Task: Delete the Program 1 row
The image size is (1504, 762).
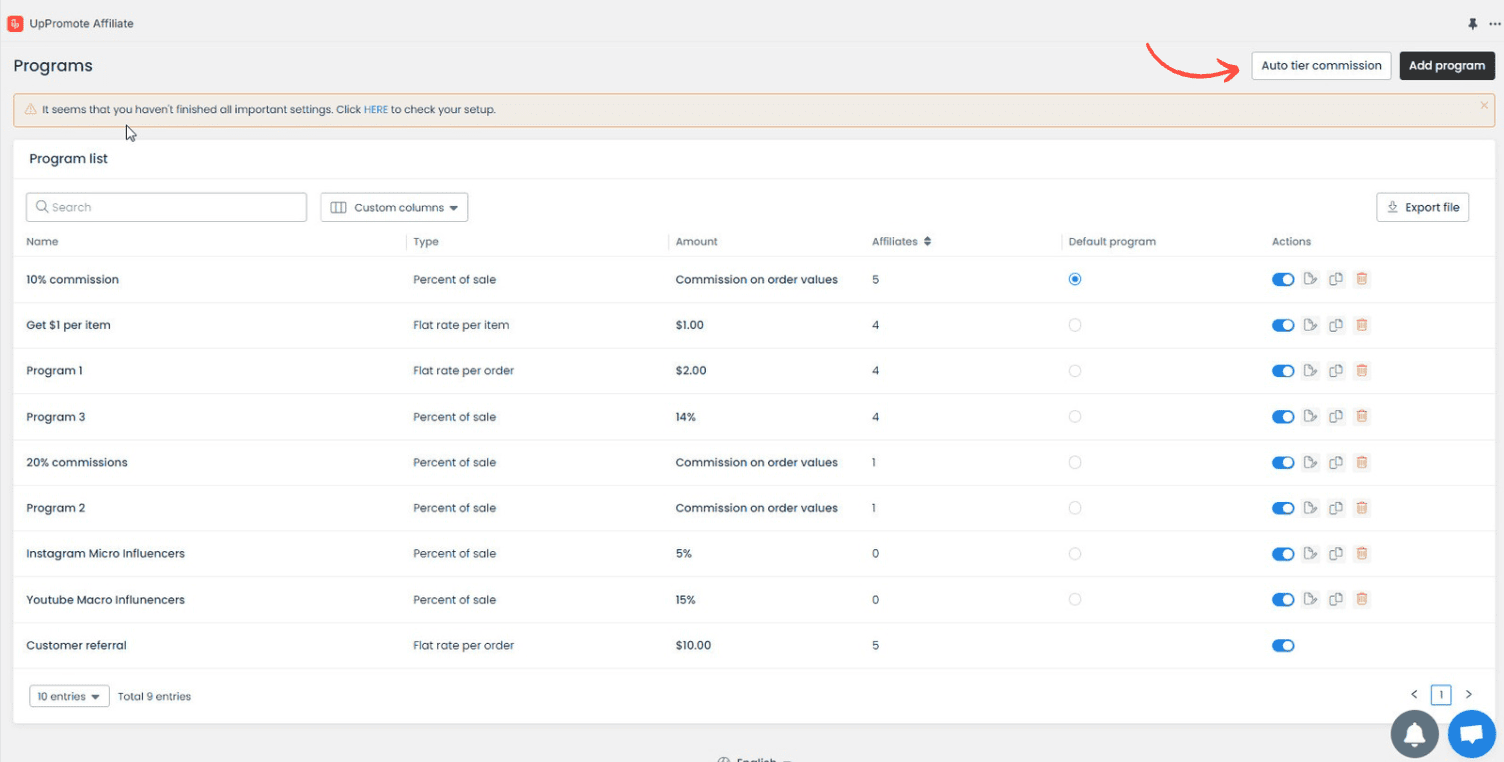Action: (1361, 371)
